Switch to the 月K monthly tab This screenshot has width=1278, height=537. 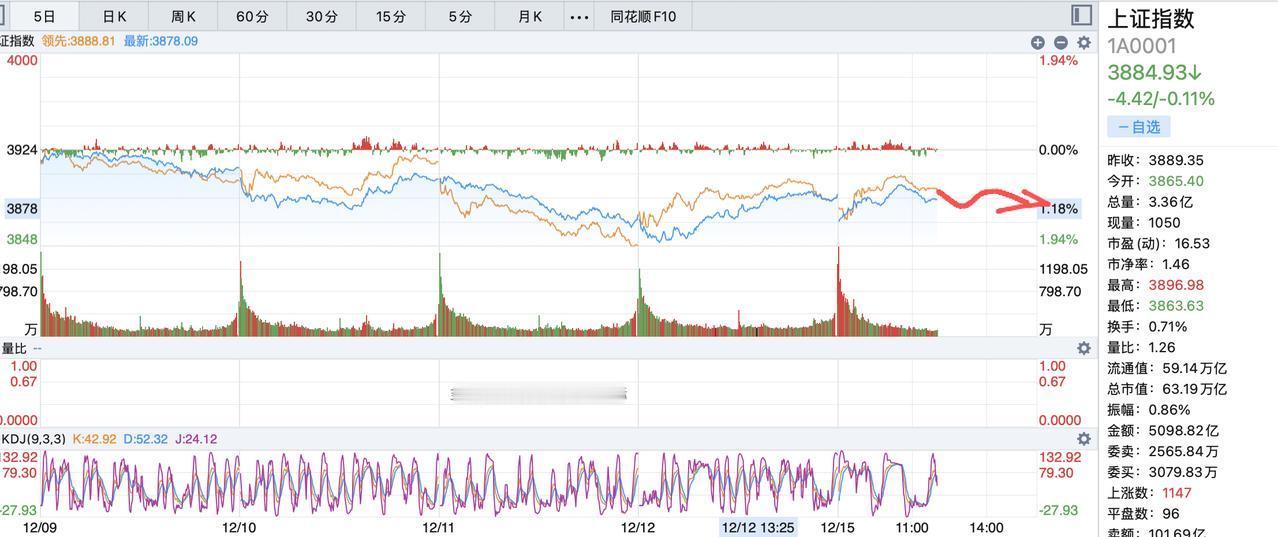(530, 16)
